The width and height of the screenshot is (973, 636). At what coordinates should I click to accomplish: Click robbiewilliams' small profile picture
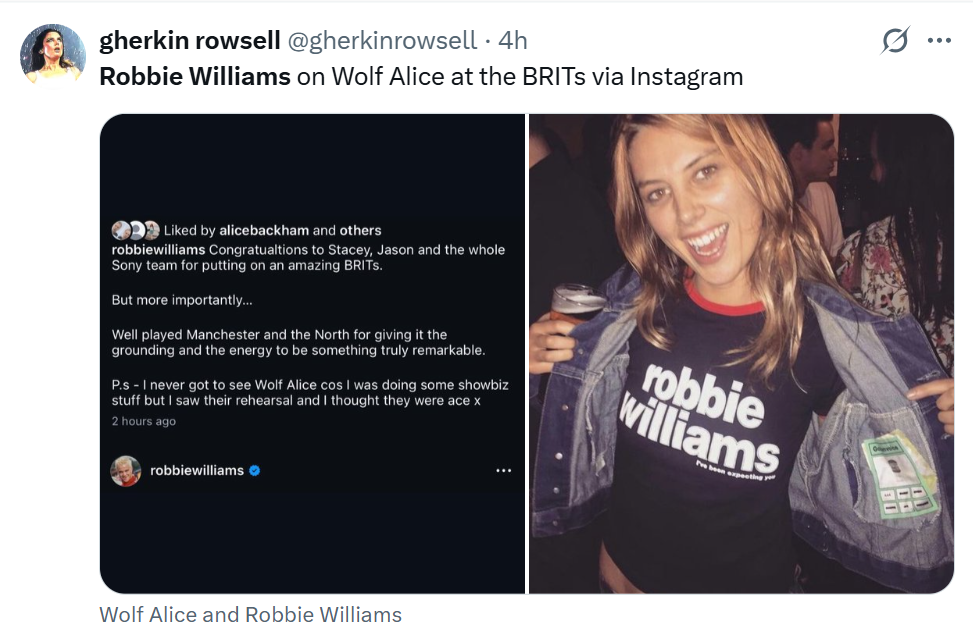point(126,471)
